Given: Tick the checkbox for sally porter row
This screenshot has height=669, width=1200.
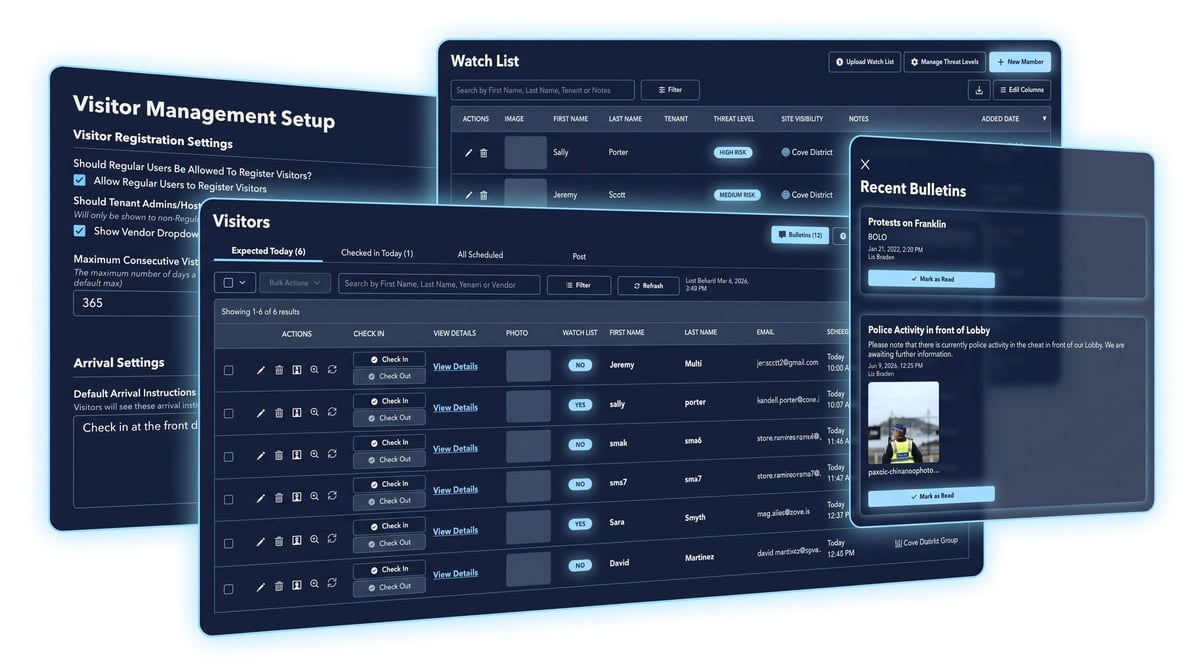Looking at the screenshot, I should (228, 413).
